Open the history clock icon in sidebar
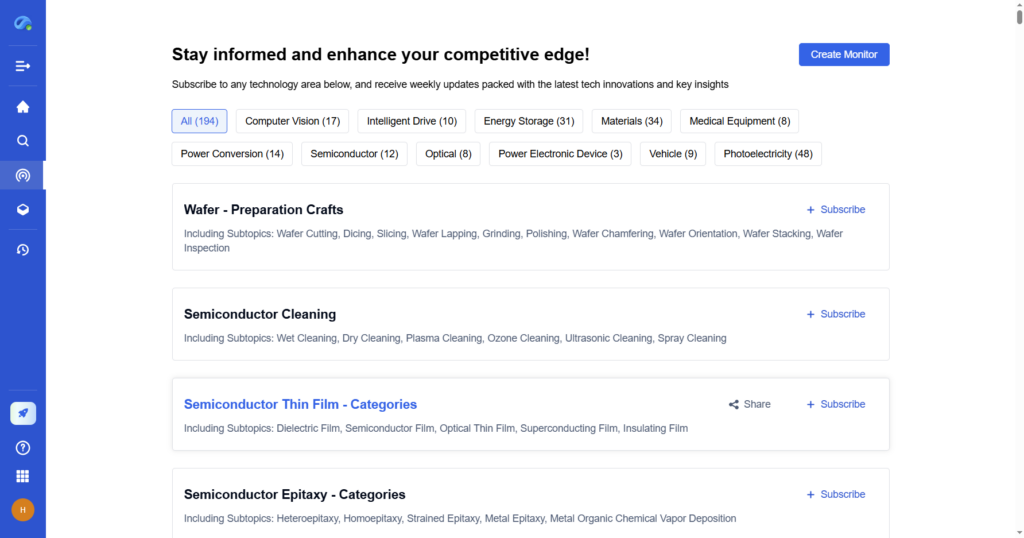Image resolution: width=1024 pixels, height=538 pixels. point(22,249)
